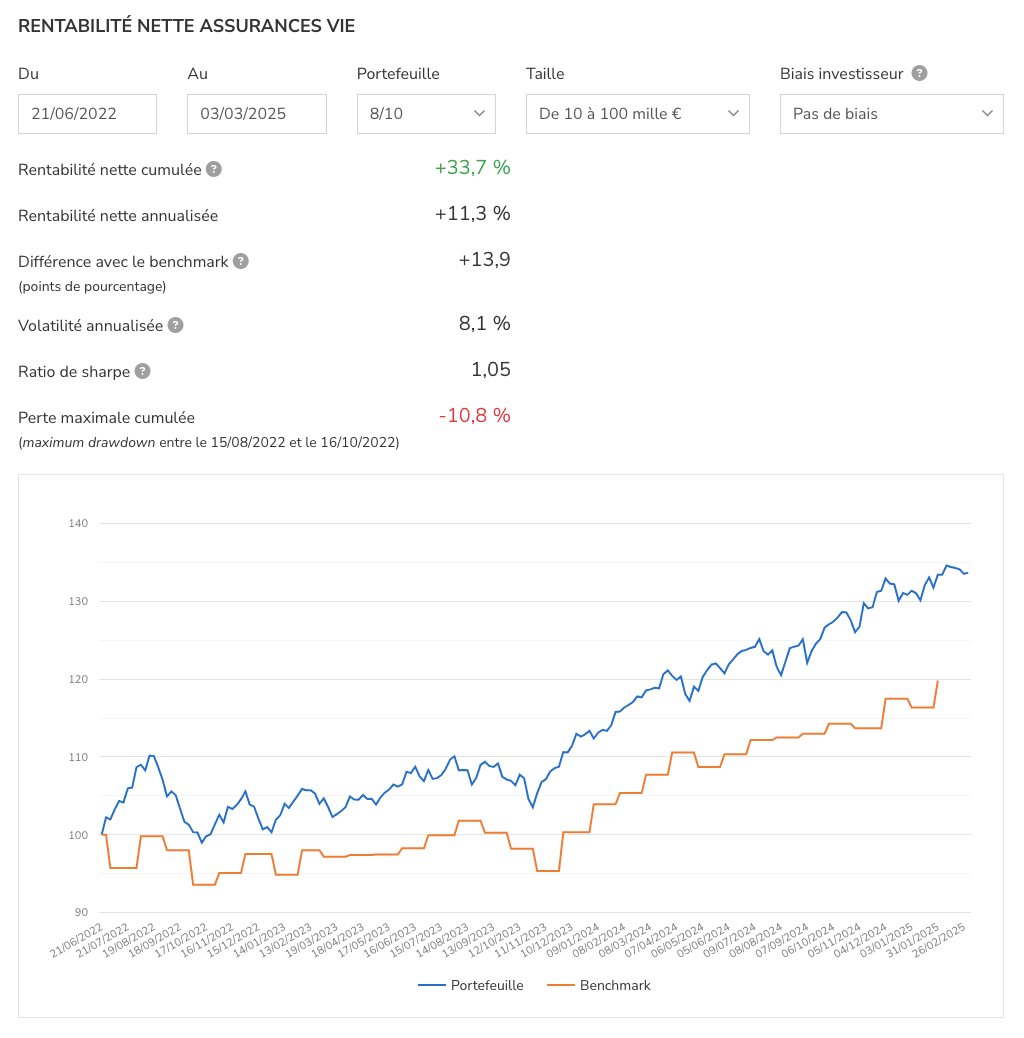The height and width of the screenshot is (1038, 1024).
Task: Click the red -10,8 % drawdown value
Action: pos(473,415)
